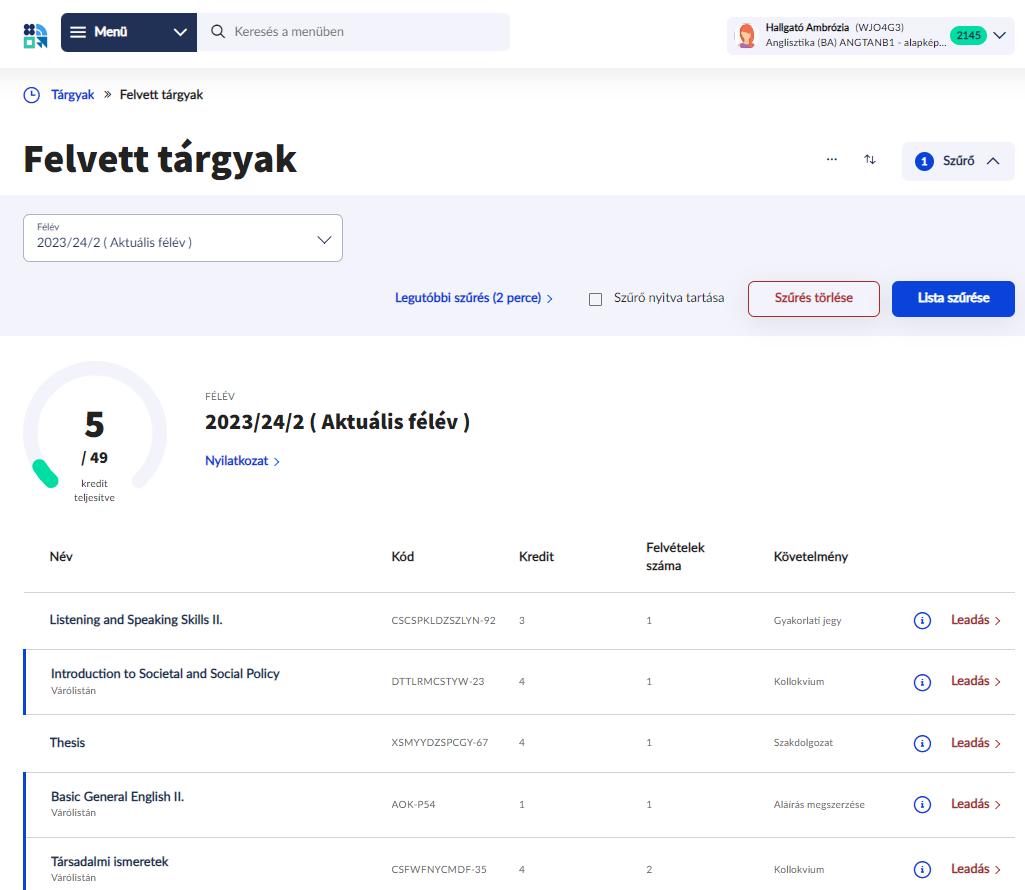
Task: View info for Társadalmi ismeretek
Action: 922,869
